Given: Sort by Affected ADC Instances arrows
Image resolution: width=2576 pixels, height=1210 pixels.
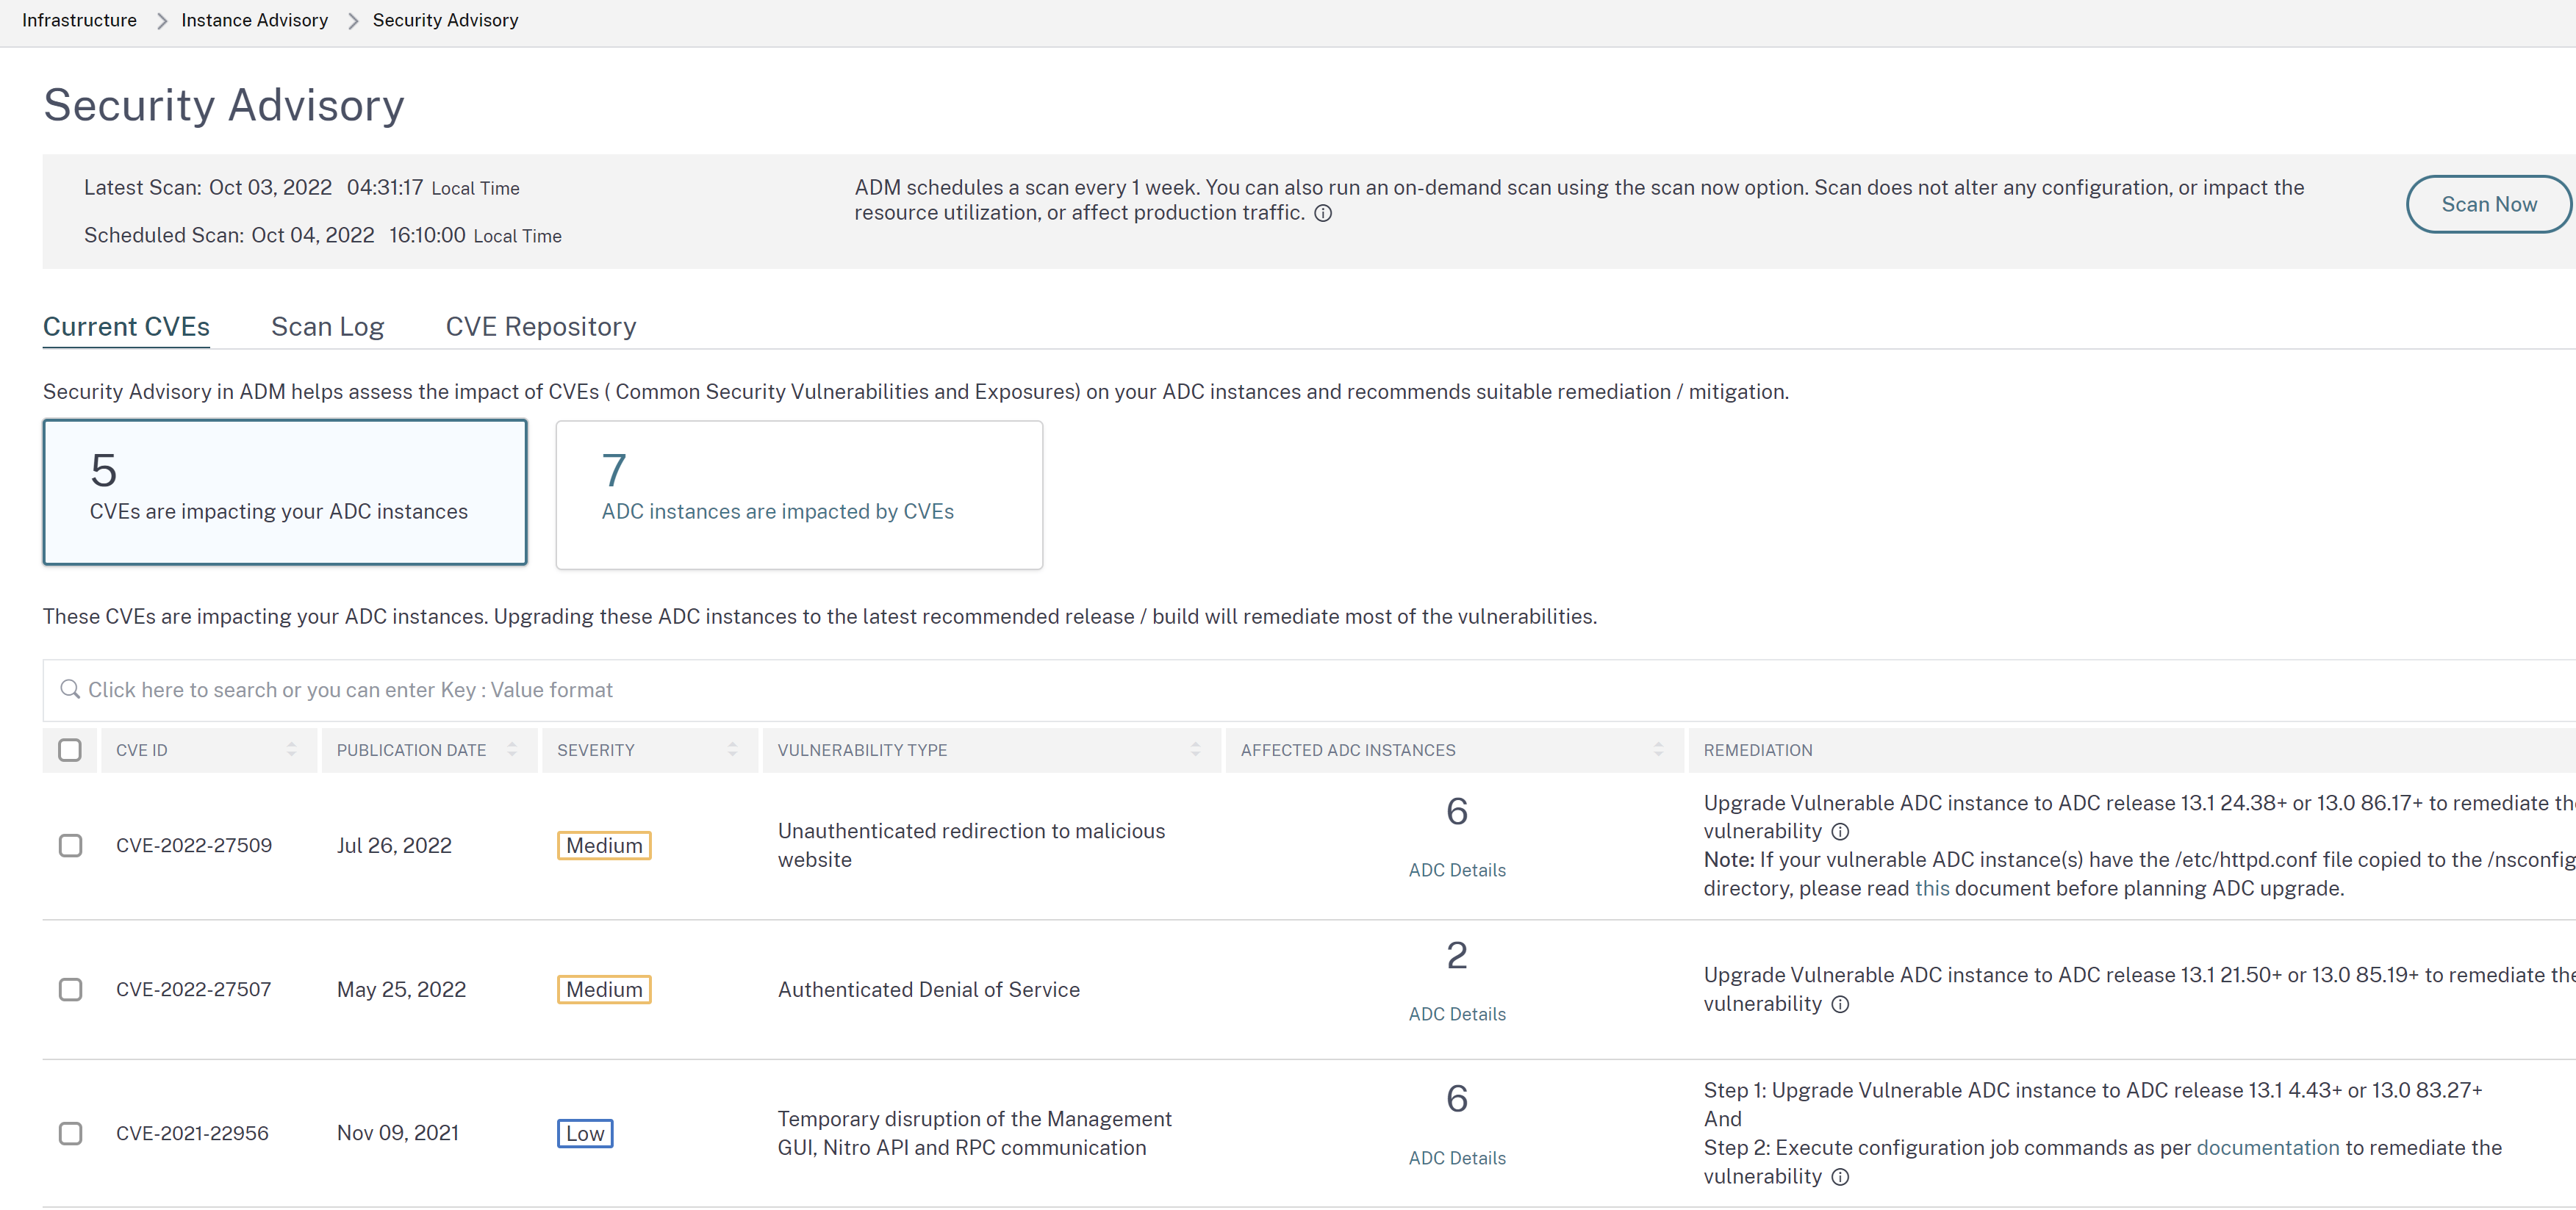Looking at the screenshot, I should pos(1658,750).
